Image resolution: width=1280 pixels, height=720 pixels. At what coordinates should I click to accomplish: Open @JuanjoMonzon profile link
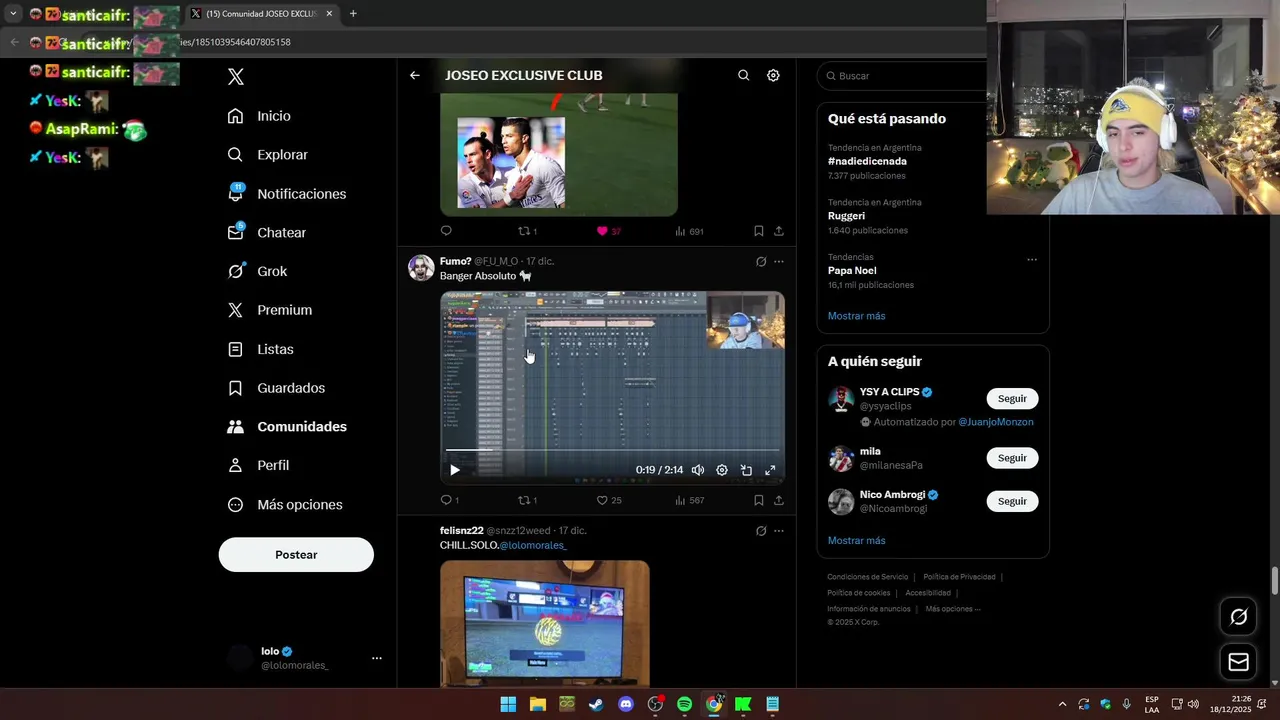pos(996,422)
